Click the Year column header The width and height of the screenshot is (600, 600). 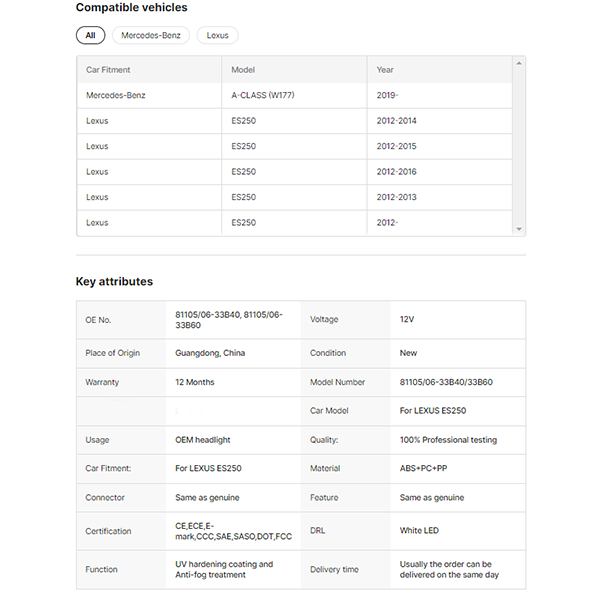point(385,70)
